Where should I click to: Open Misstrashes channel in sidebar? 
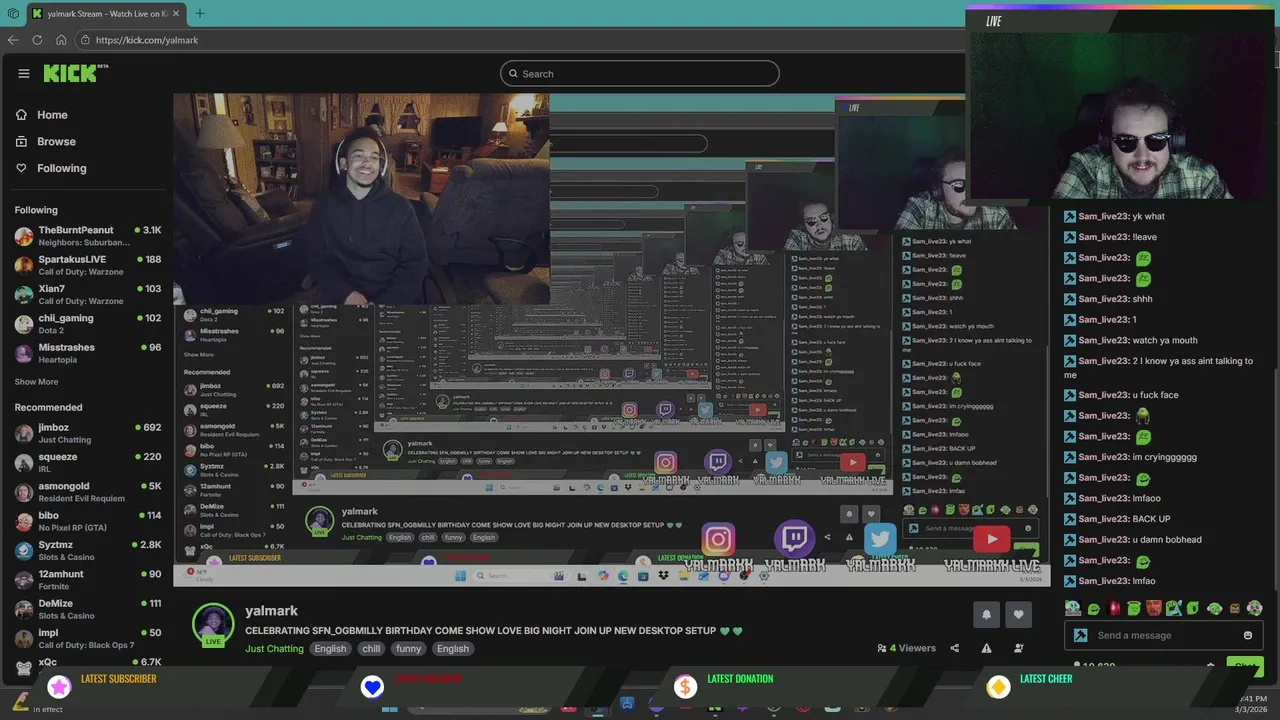pos(88,353)
